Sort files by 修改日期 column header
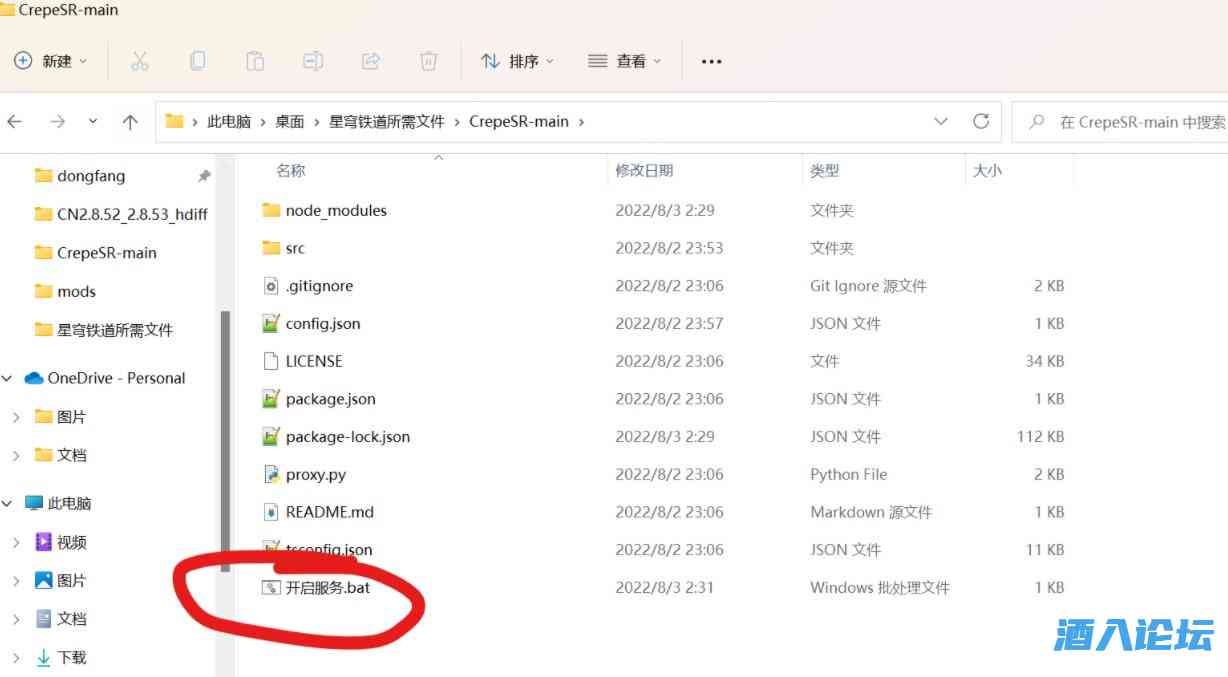This screenshot has height=677, width=1228. (644, 171)
